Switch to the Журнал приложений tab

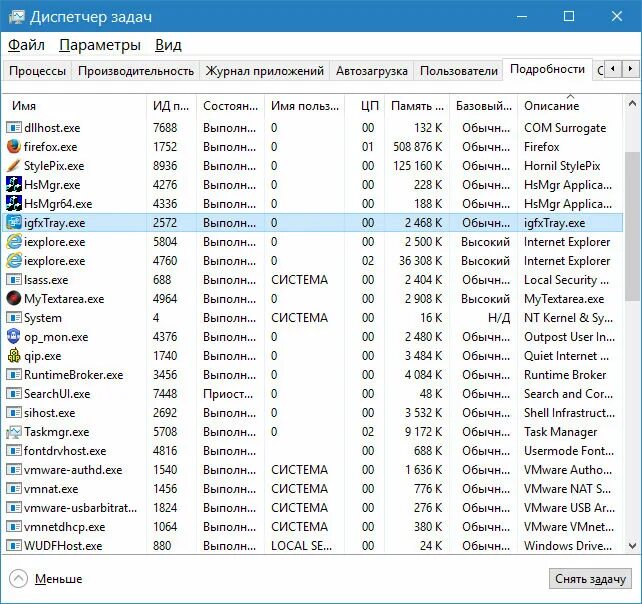pyautogui.click(x=264, y=71)
